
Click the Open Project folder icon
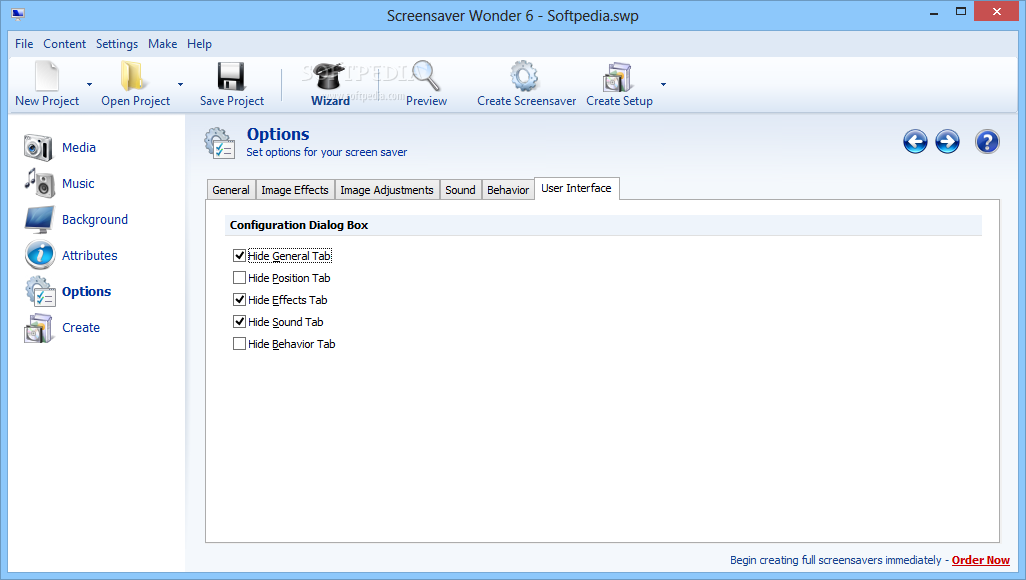click(132, 76)
